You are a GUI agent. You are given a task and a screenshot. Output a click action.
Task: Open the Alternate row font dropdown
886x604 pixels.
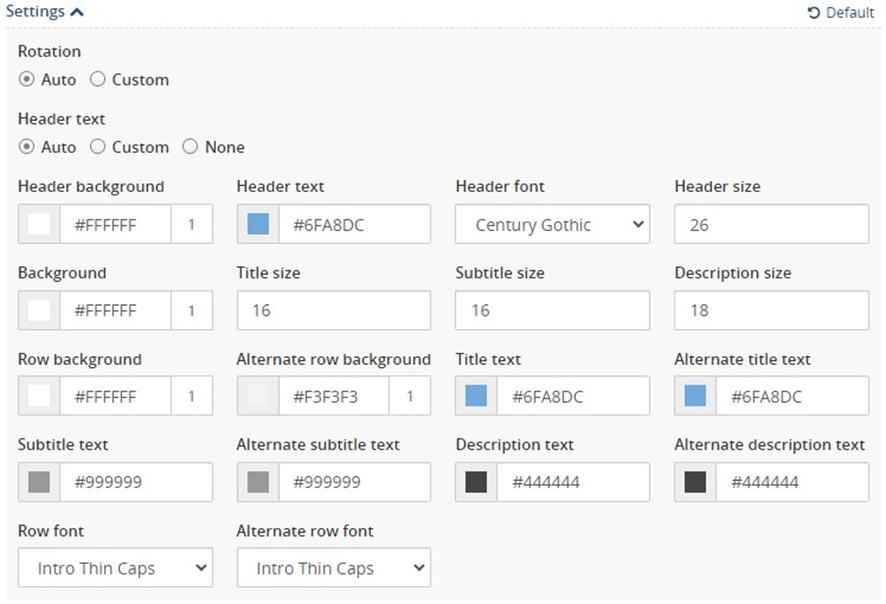coord(333,567)
